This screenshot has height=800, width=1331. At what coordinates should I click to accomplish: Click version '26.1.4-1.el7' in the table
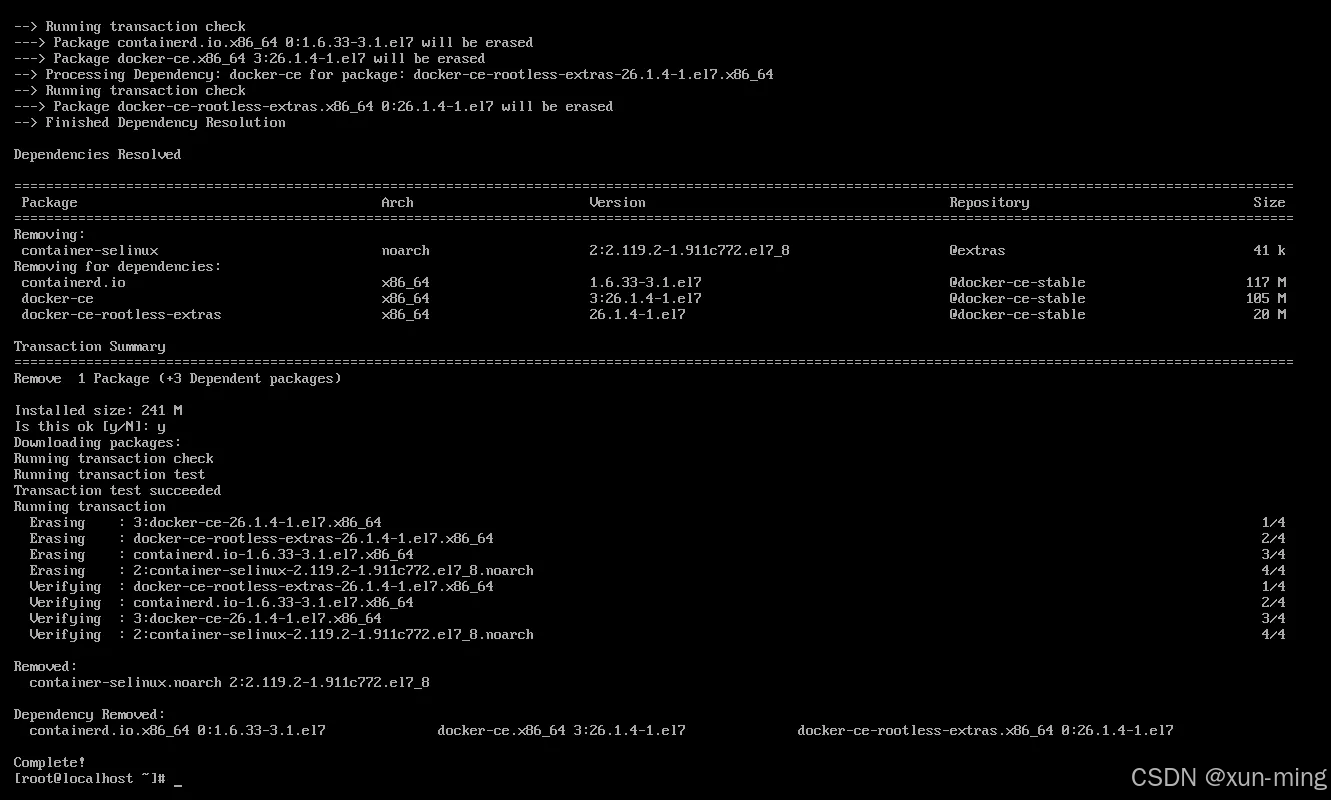point(637,314)
